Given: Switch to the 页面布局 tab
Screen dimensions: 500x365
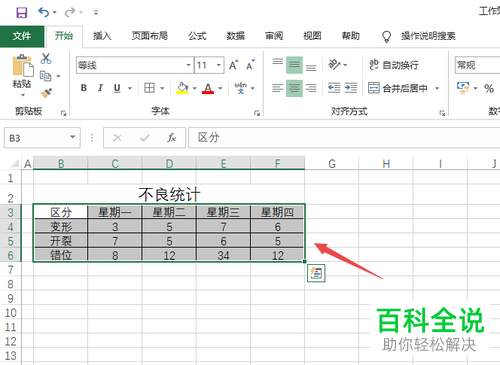Looking at the screenshot, I should pyautogui.click(x=149, y=36).
